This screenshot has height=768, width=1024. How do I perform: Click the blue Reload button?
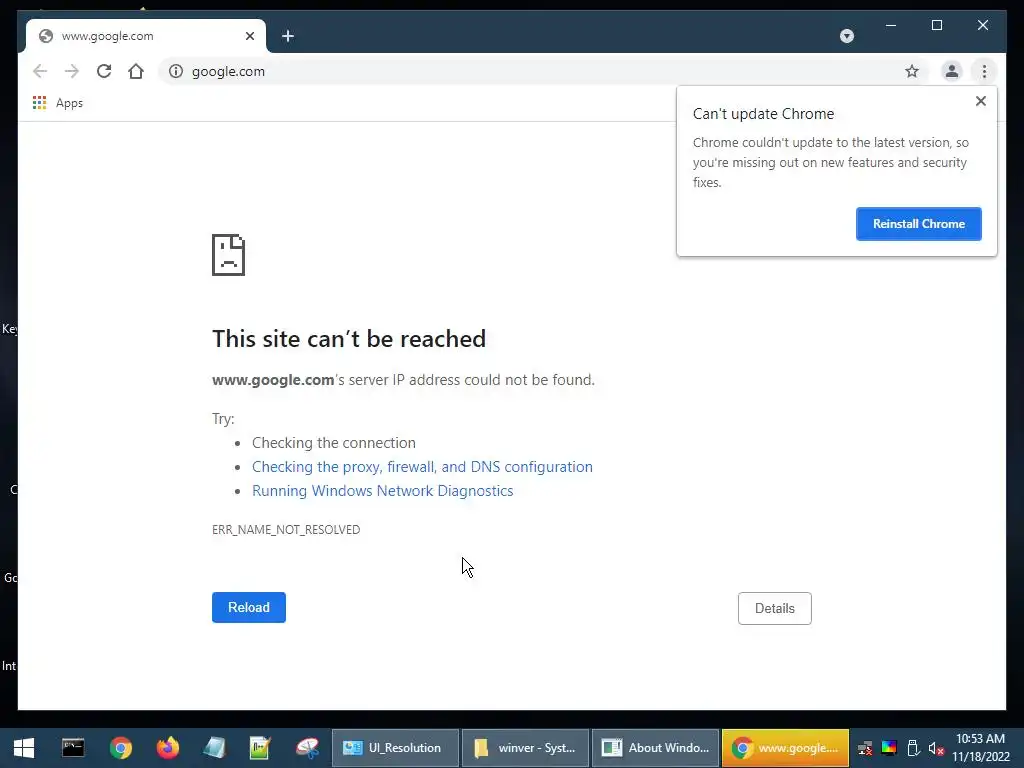249,607
